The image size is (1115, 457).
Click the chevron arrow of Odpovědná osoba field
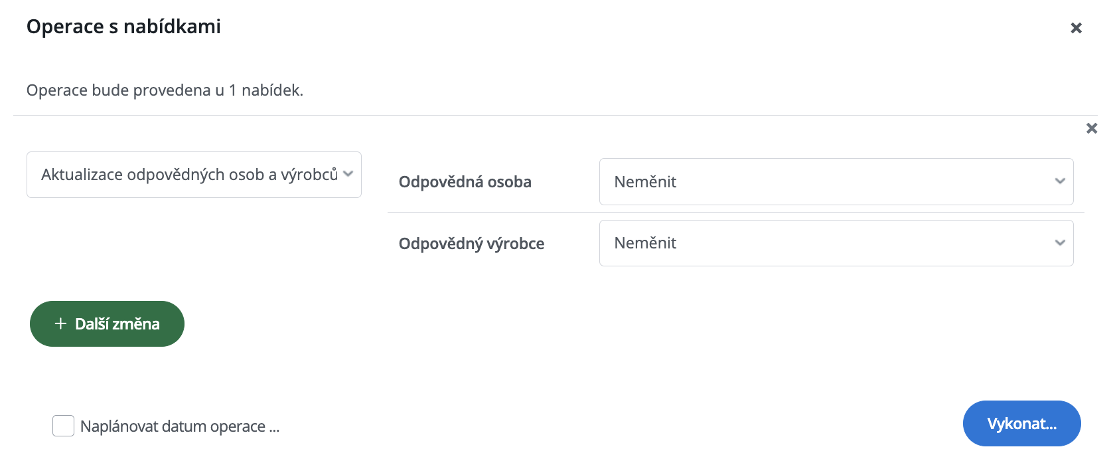(x=1060, y=181)
